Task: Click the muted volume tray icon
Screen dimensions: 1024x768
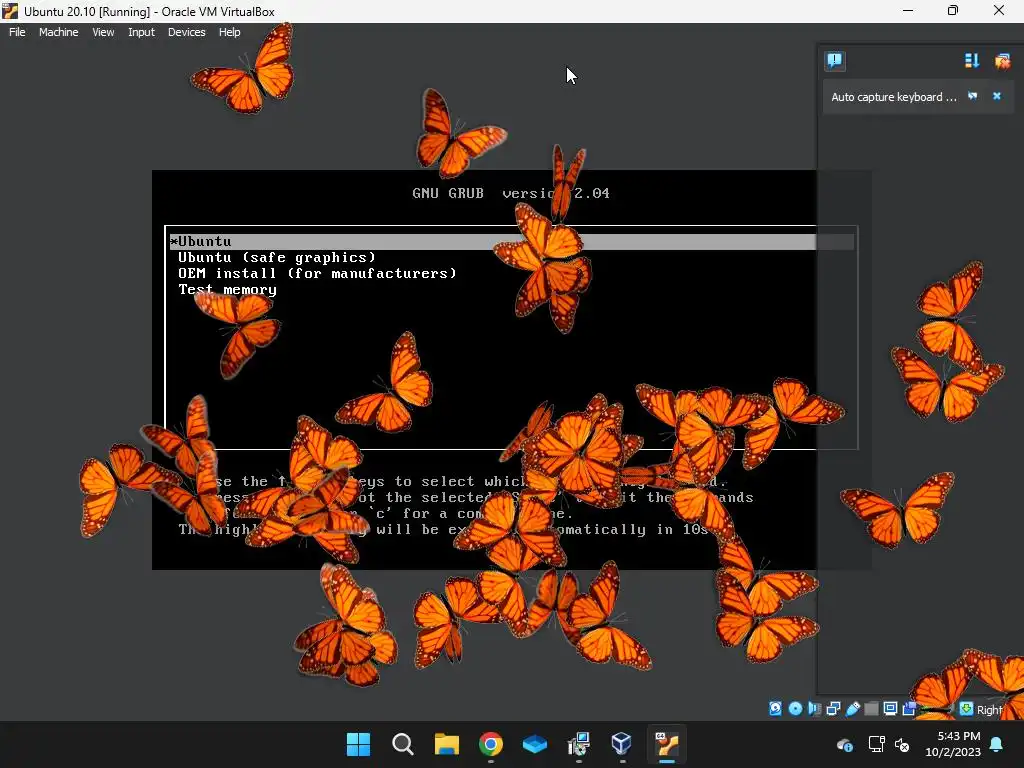Action: (x=902, y=744)
